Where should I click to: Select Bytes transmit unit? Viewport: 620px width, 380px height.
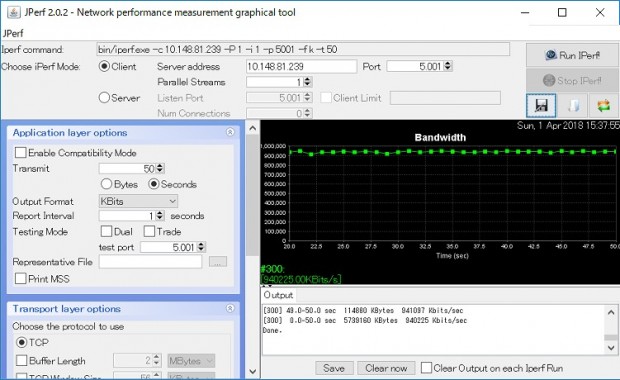click(x=106, y=184)
